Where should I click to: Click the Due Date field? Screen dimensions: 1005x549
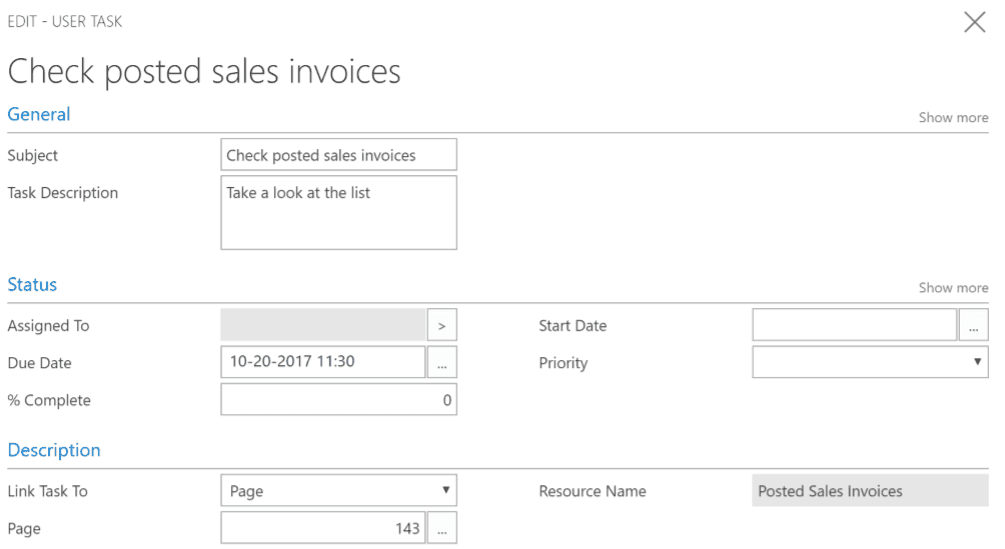pos(322,362)
